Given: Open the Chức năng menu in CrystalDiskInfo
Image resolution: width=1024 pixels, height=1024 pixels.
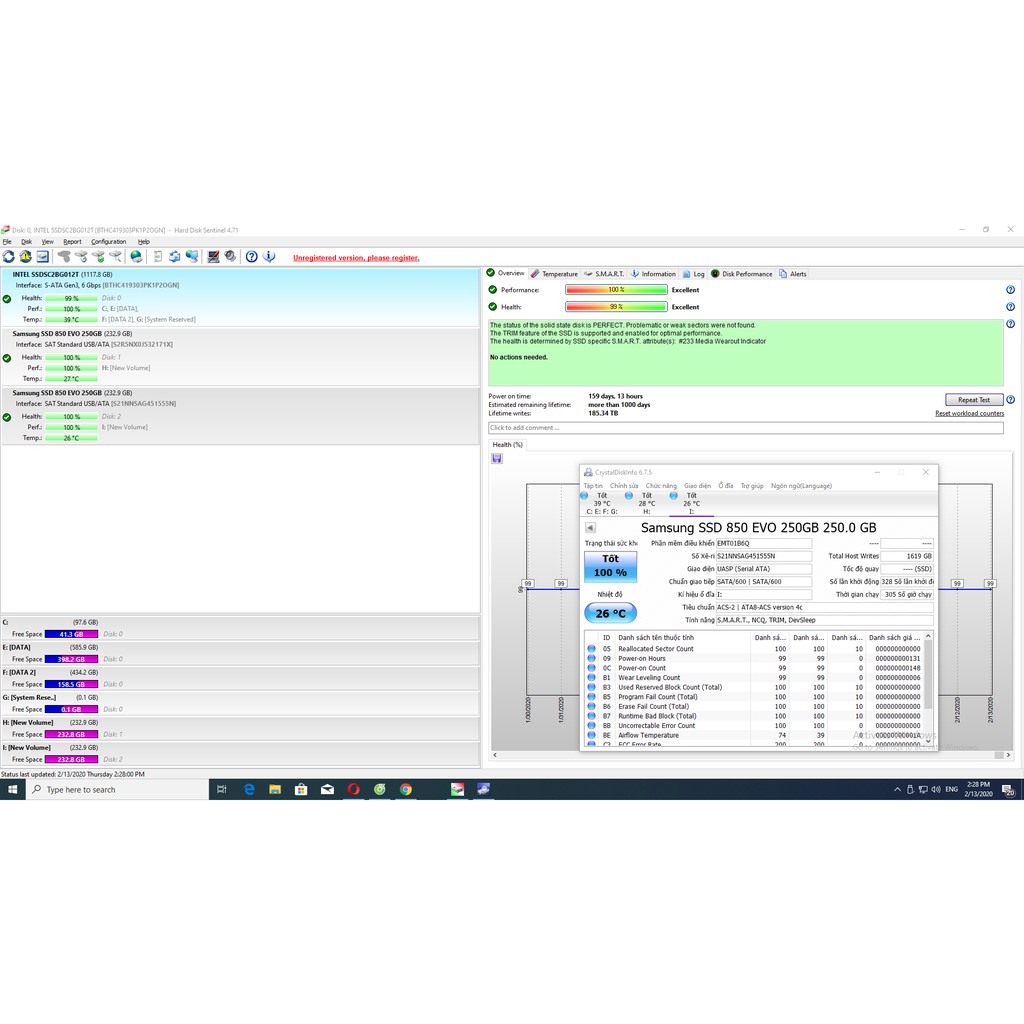Looking at the screenshot, I should pos(661,486).
